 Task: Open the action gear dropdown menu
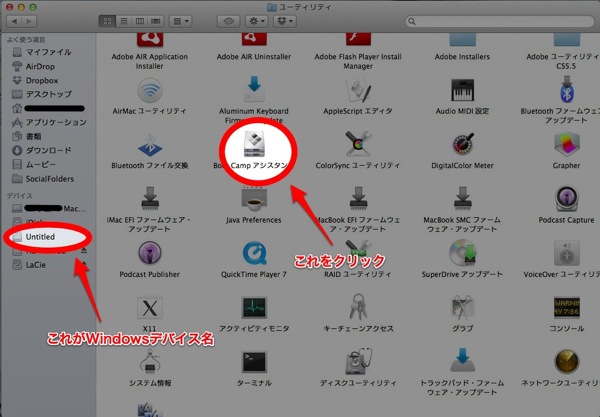256,21
